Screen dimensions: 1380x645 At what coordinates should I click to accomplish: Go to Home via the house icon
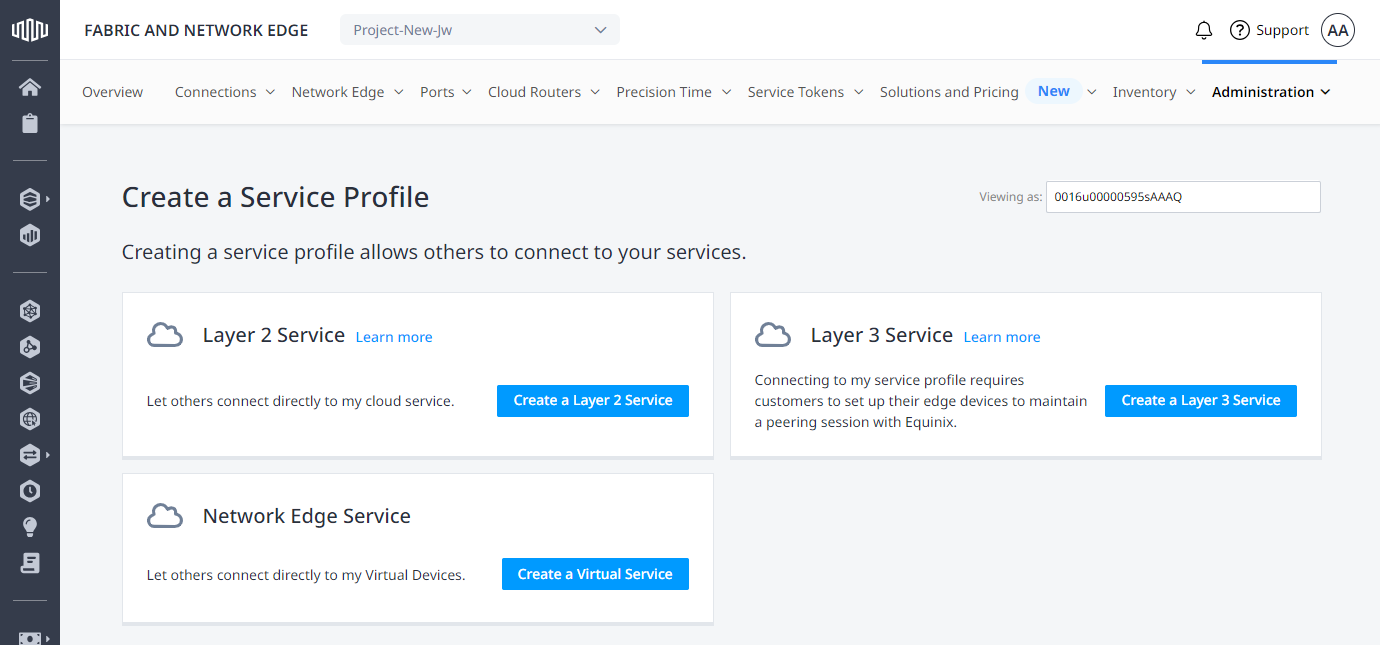[x=30, y=87]
